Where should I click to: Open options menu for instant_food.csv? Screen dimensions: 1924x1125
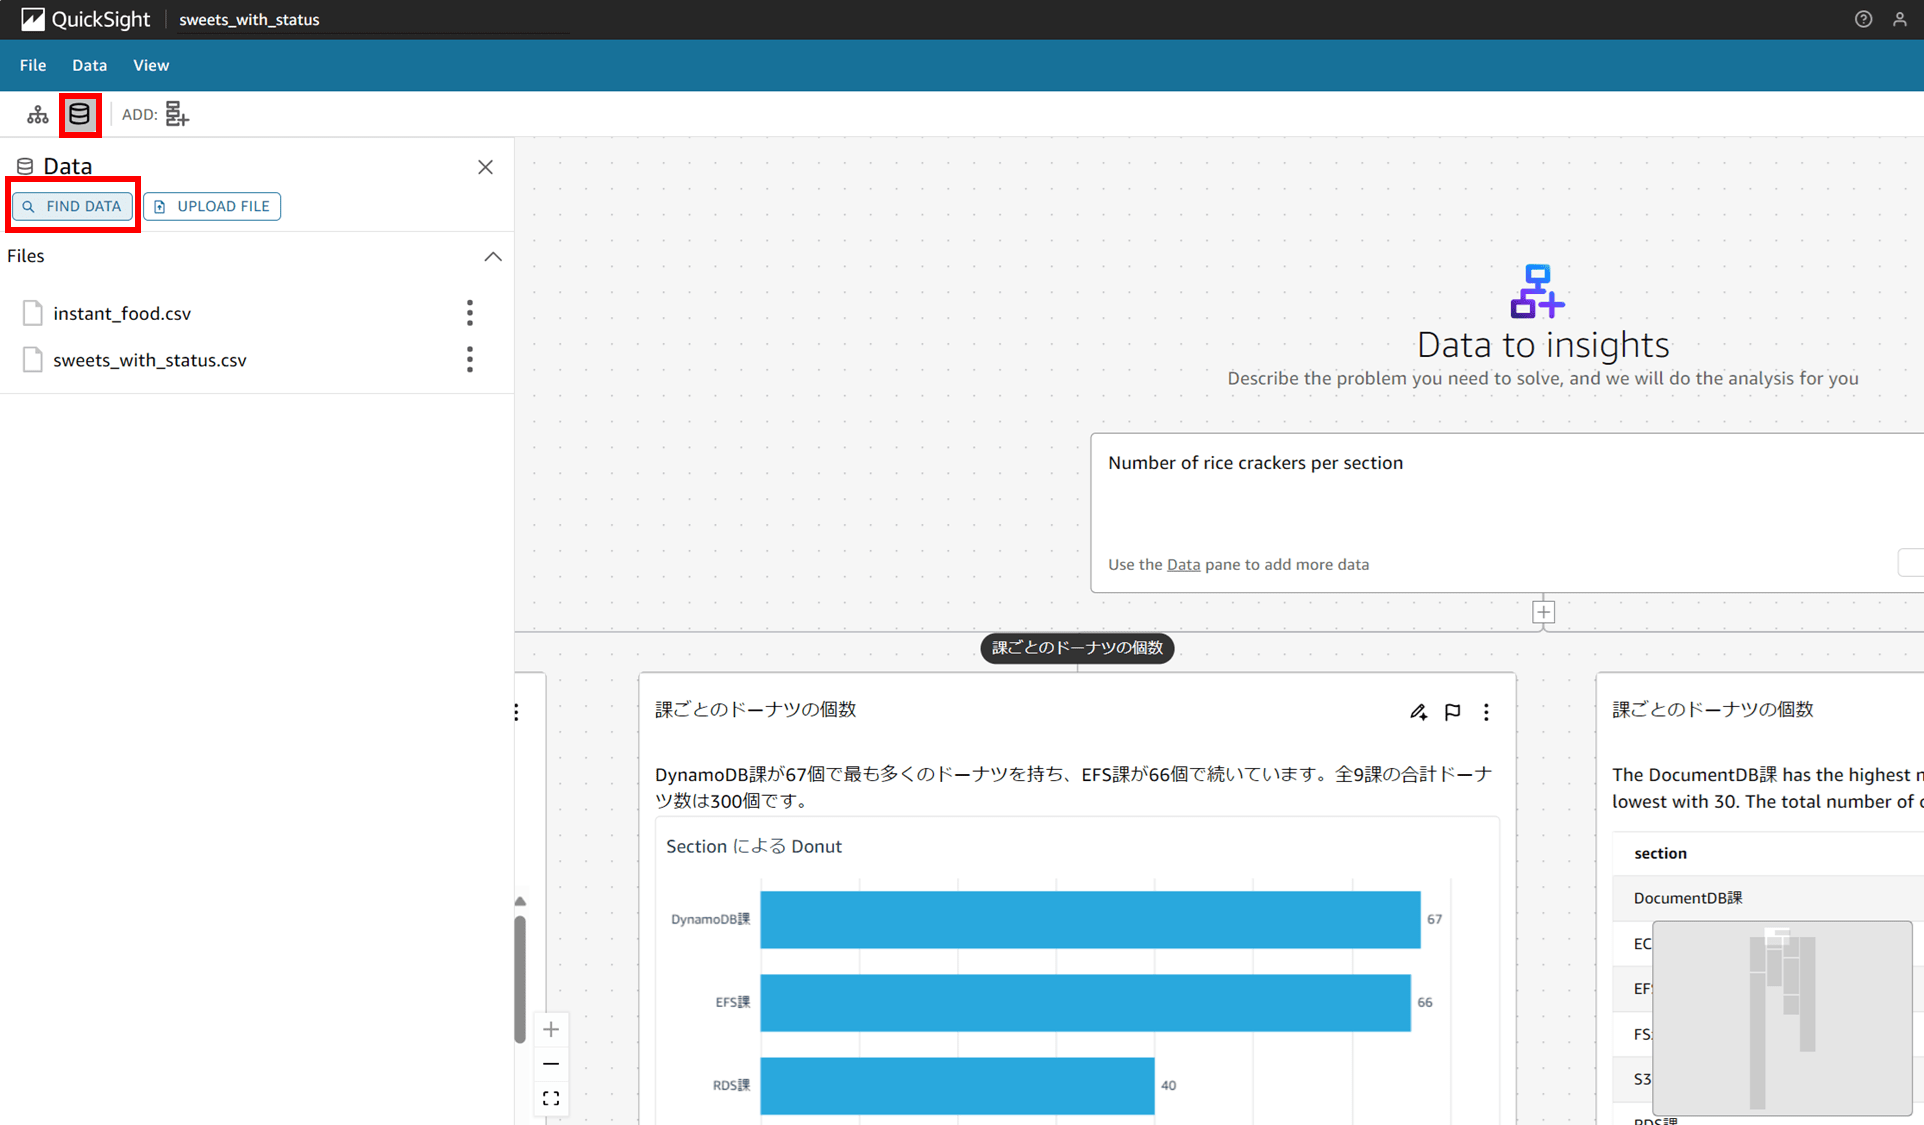pos(470,313)
